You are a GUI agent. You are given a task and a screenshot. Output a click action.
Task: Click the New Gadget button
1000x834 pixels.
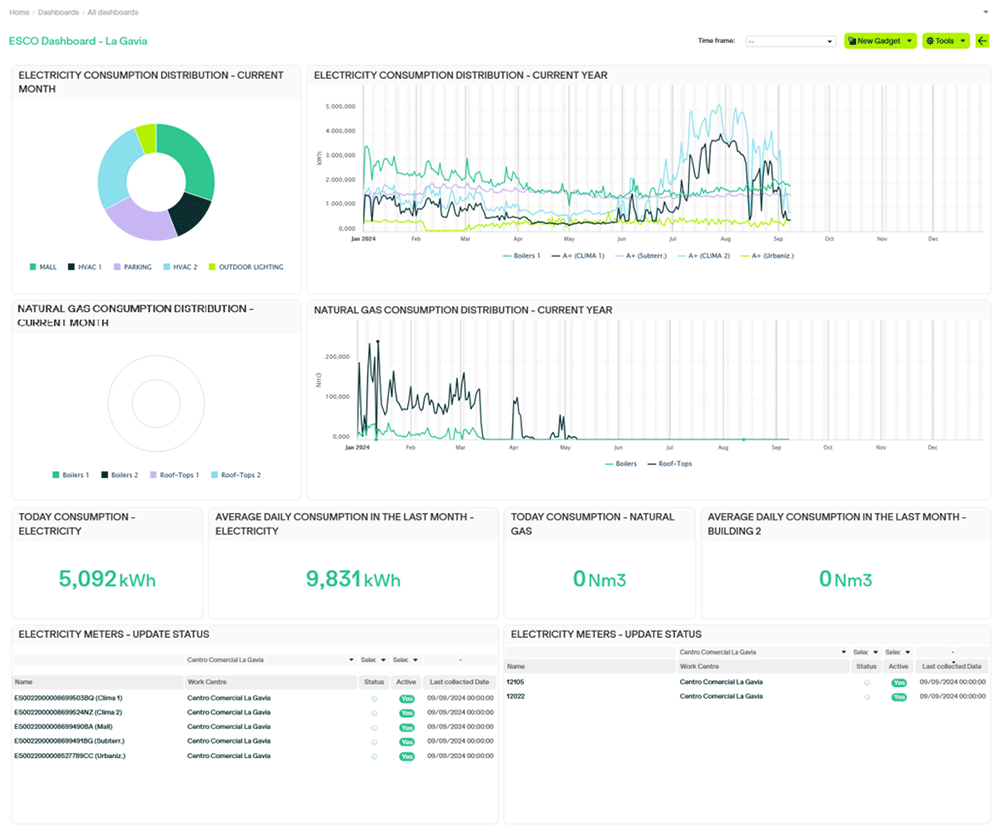[880, 41]
